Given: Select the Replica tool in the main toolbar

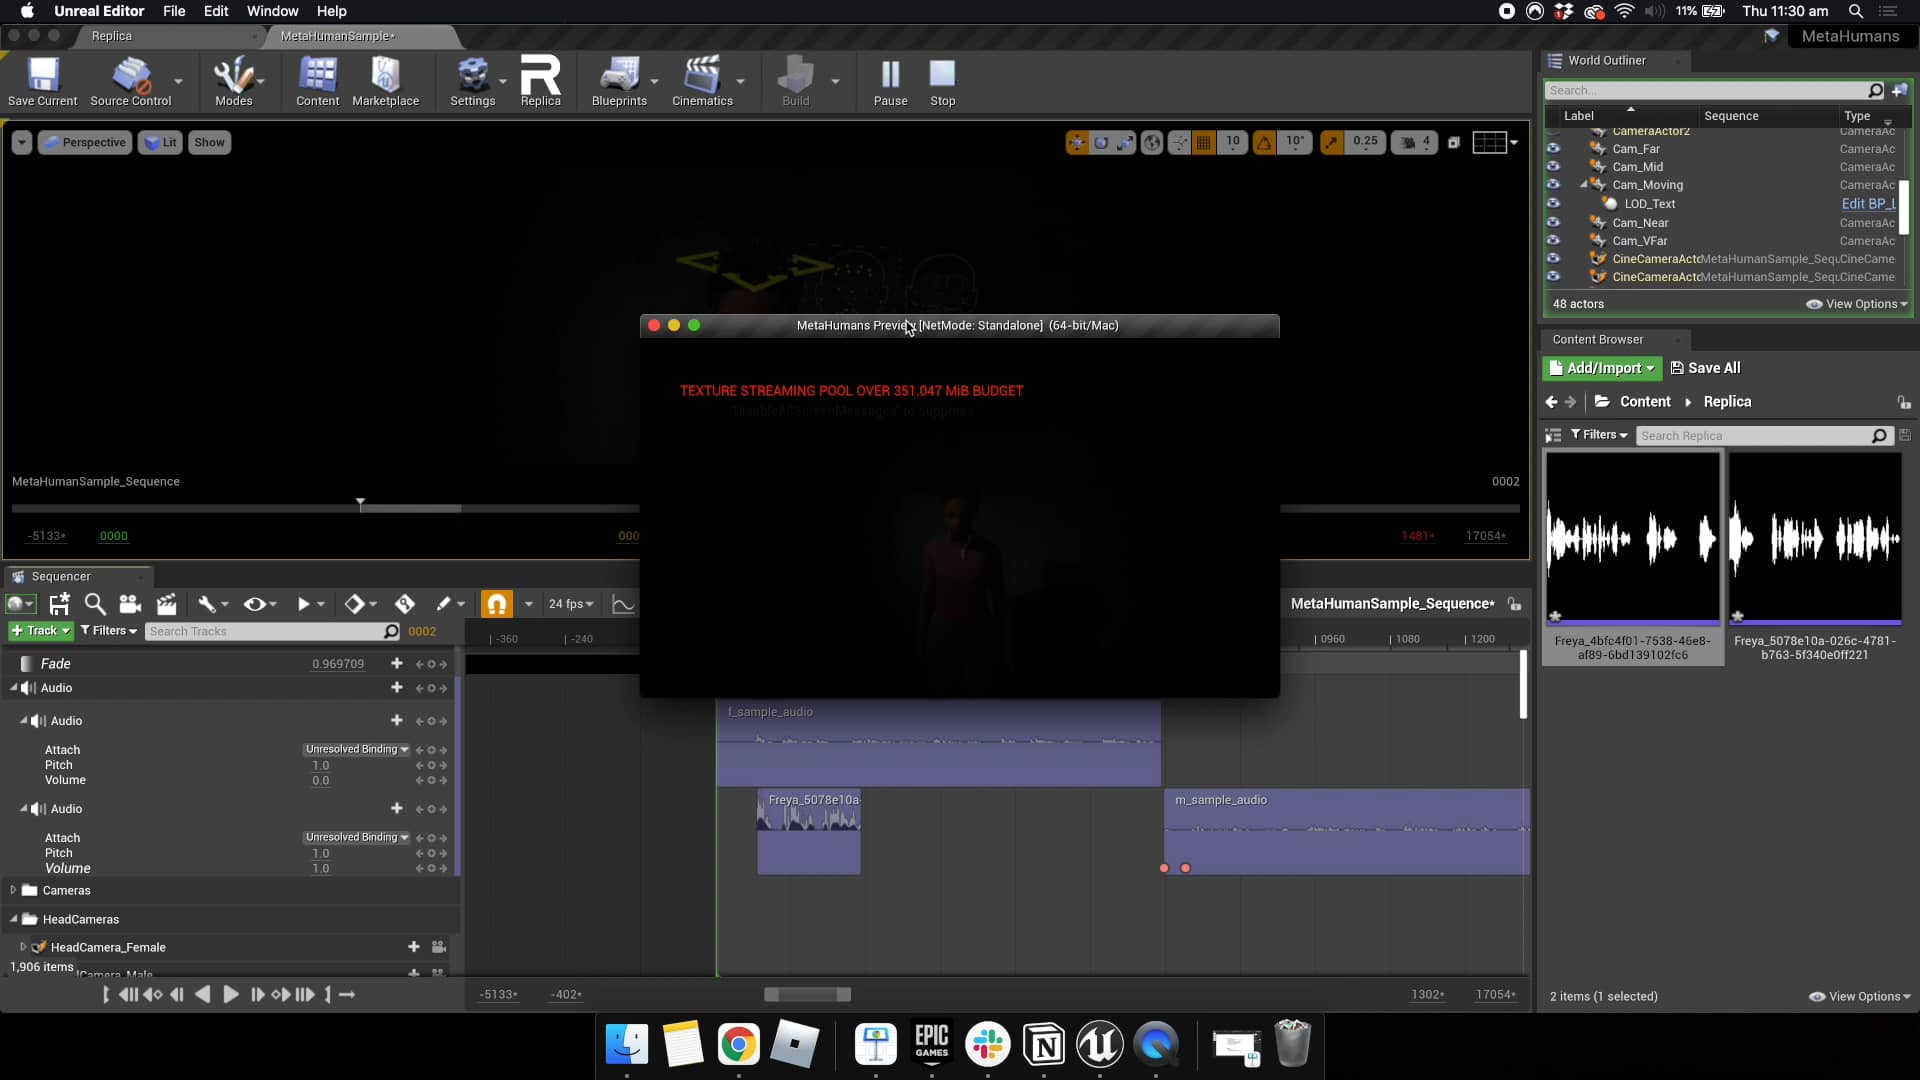Looking at the screenshot, I should 541,80.
